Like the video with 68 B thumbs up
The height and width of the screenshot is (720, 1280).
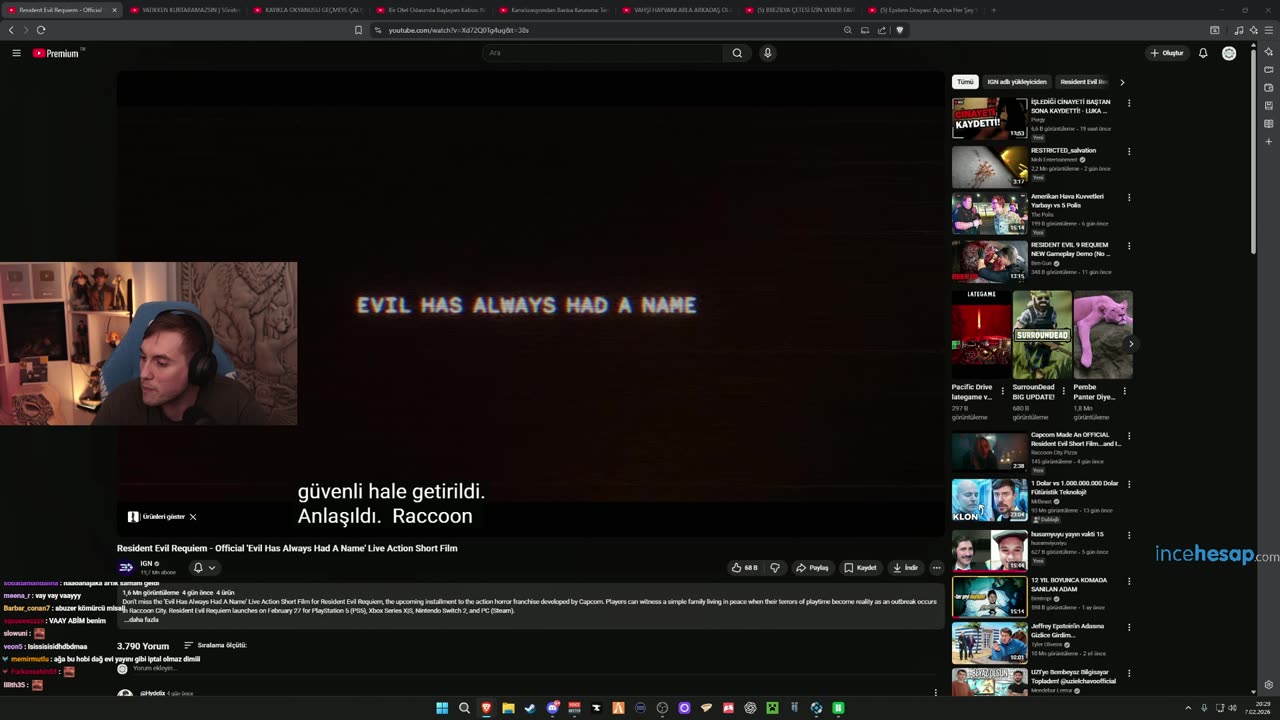point(744,568)
